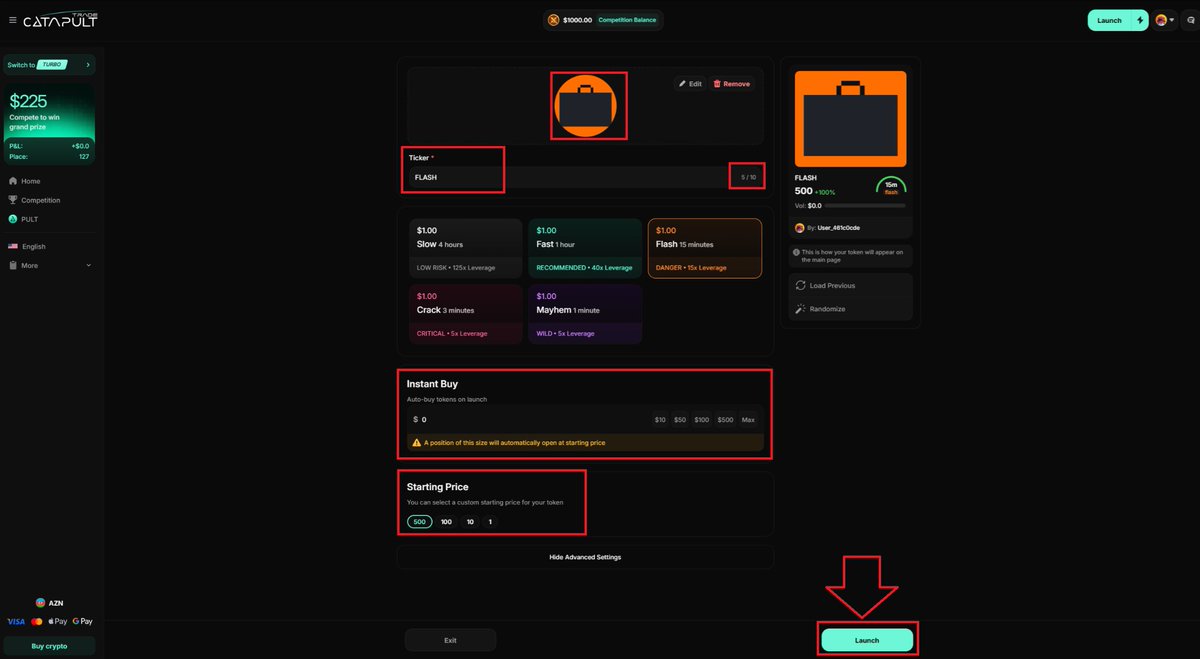Remove the token image

(x=731, y=84)
